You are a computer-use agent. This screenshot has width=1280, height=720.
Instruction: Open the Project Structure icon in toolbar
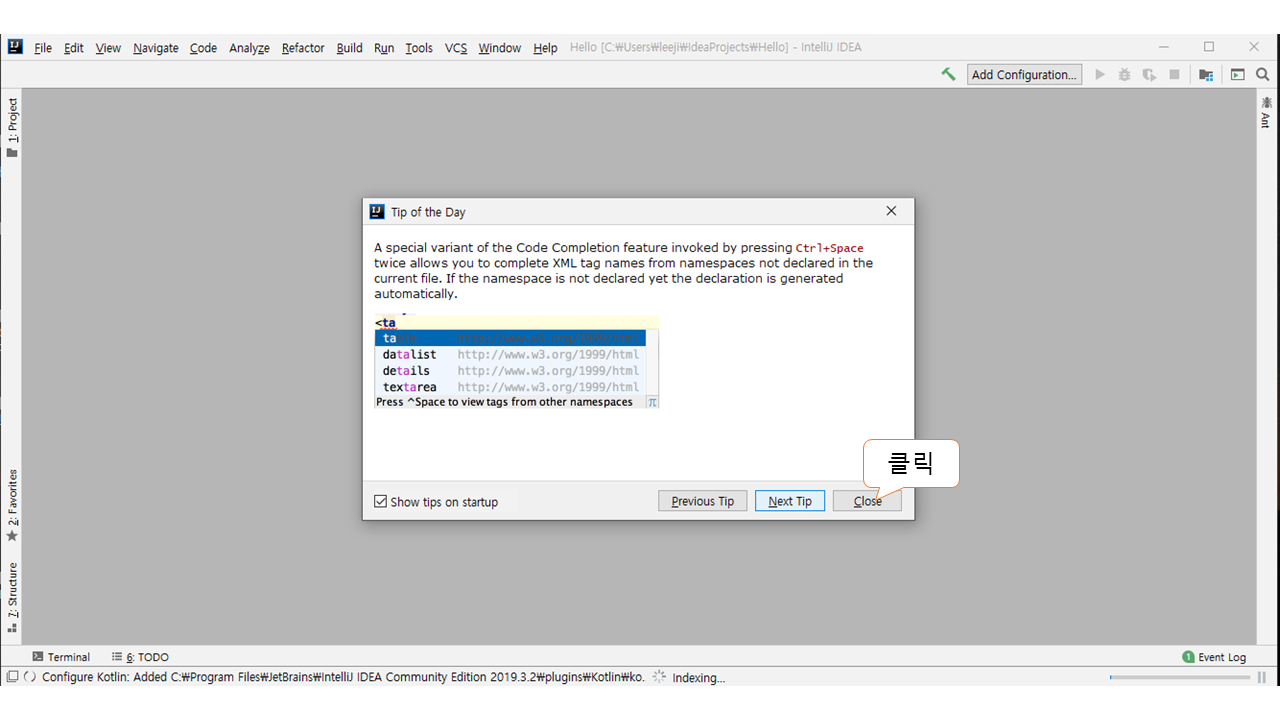click(x=1206, y=74)
